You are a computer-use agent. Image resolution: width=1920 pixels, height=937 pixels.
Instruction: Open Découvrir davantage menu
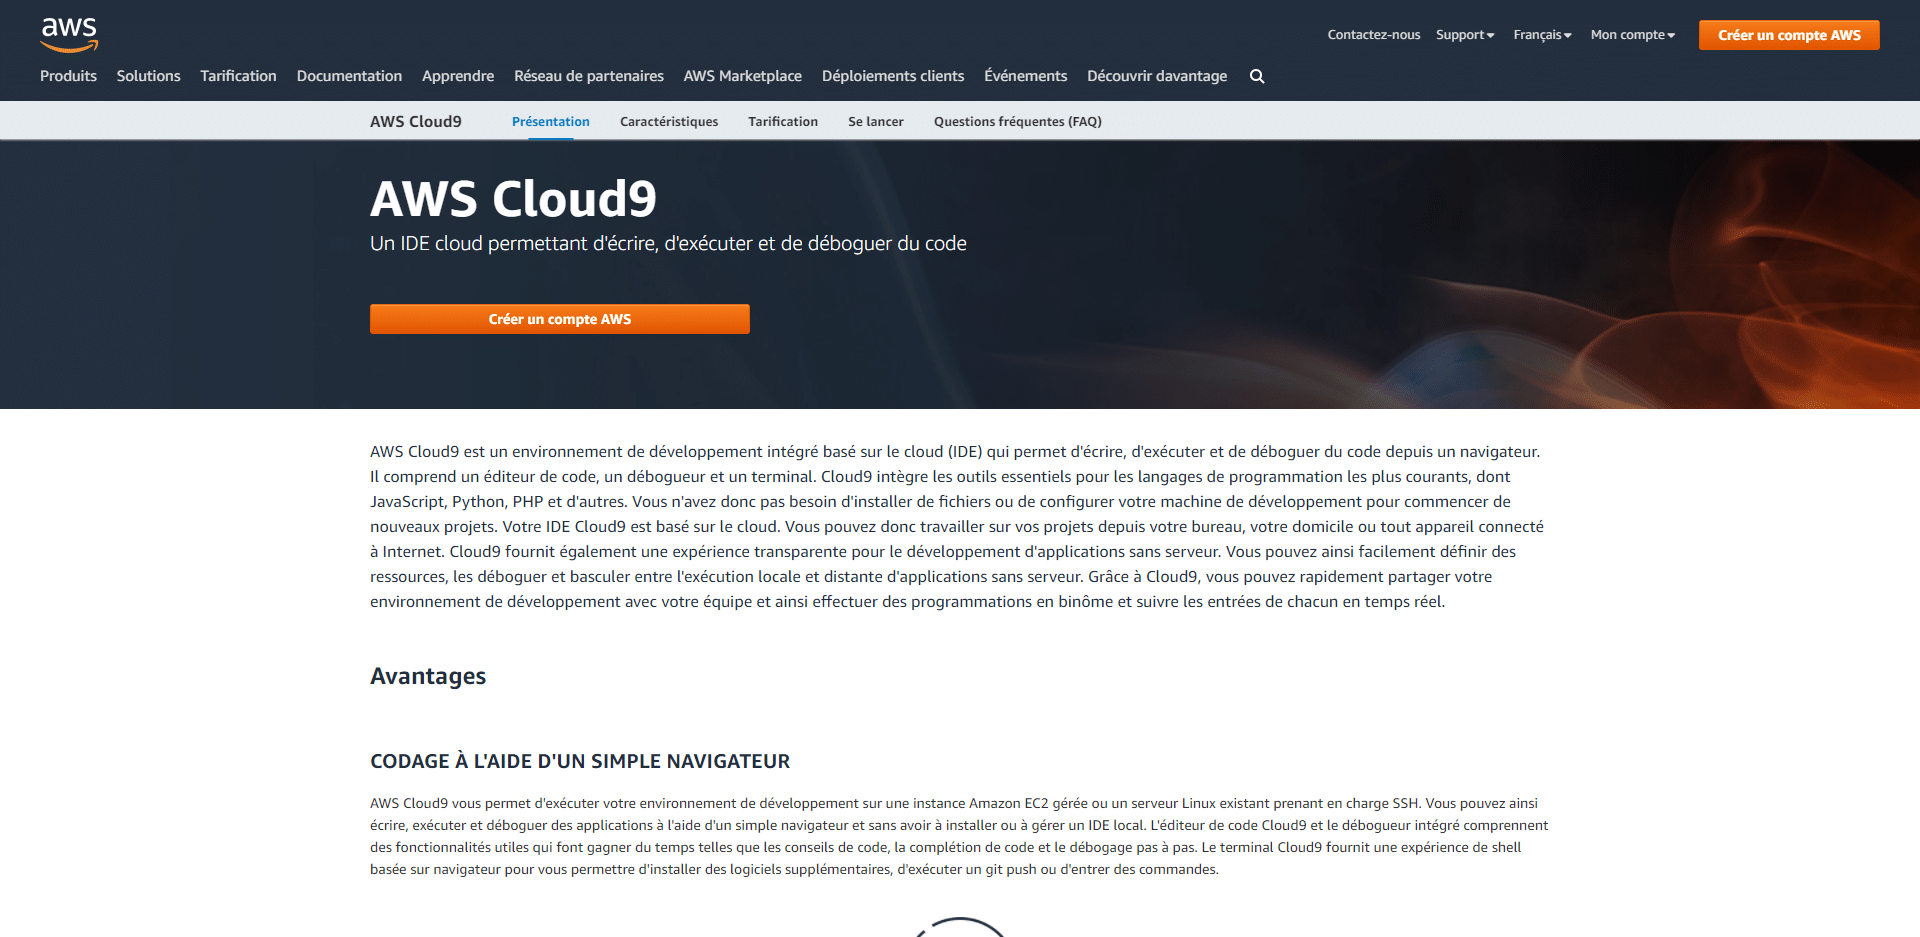click(1156, 76)
